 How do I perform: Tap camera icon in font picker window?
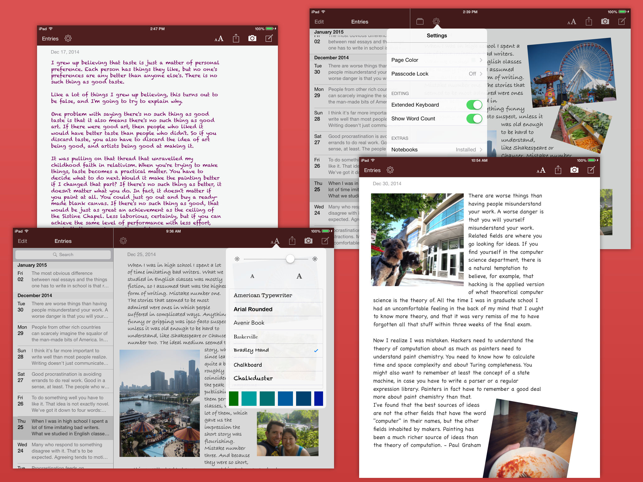tap(308, 241)
